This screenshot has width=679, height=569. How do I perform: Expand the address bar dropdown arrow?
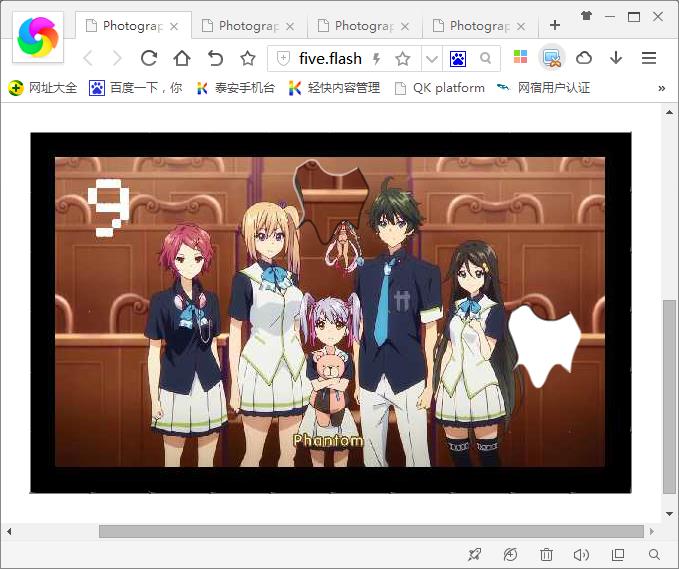[431, 59]
